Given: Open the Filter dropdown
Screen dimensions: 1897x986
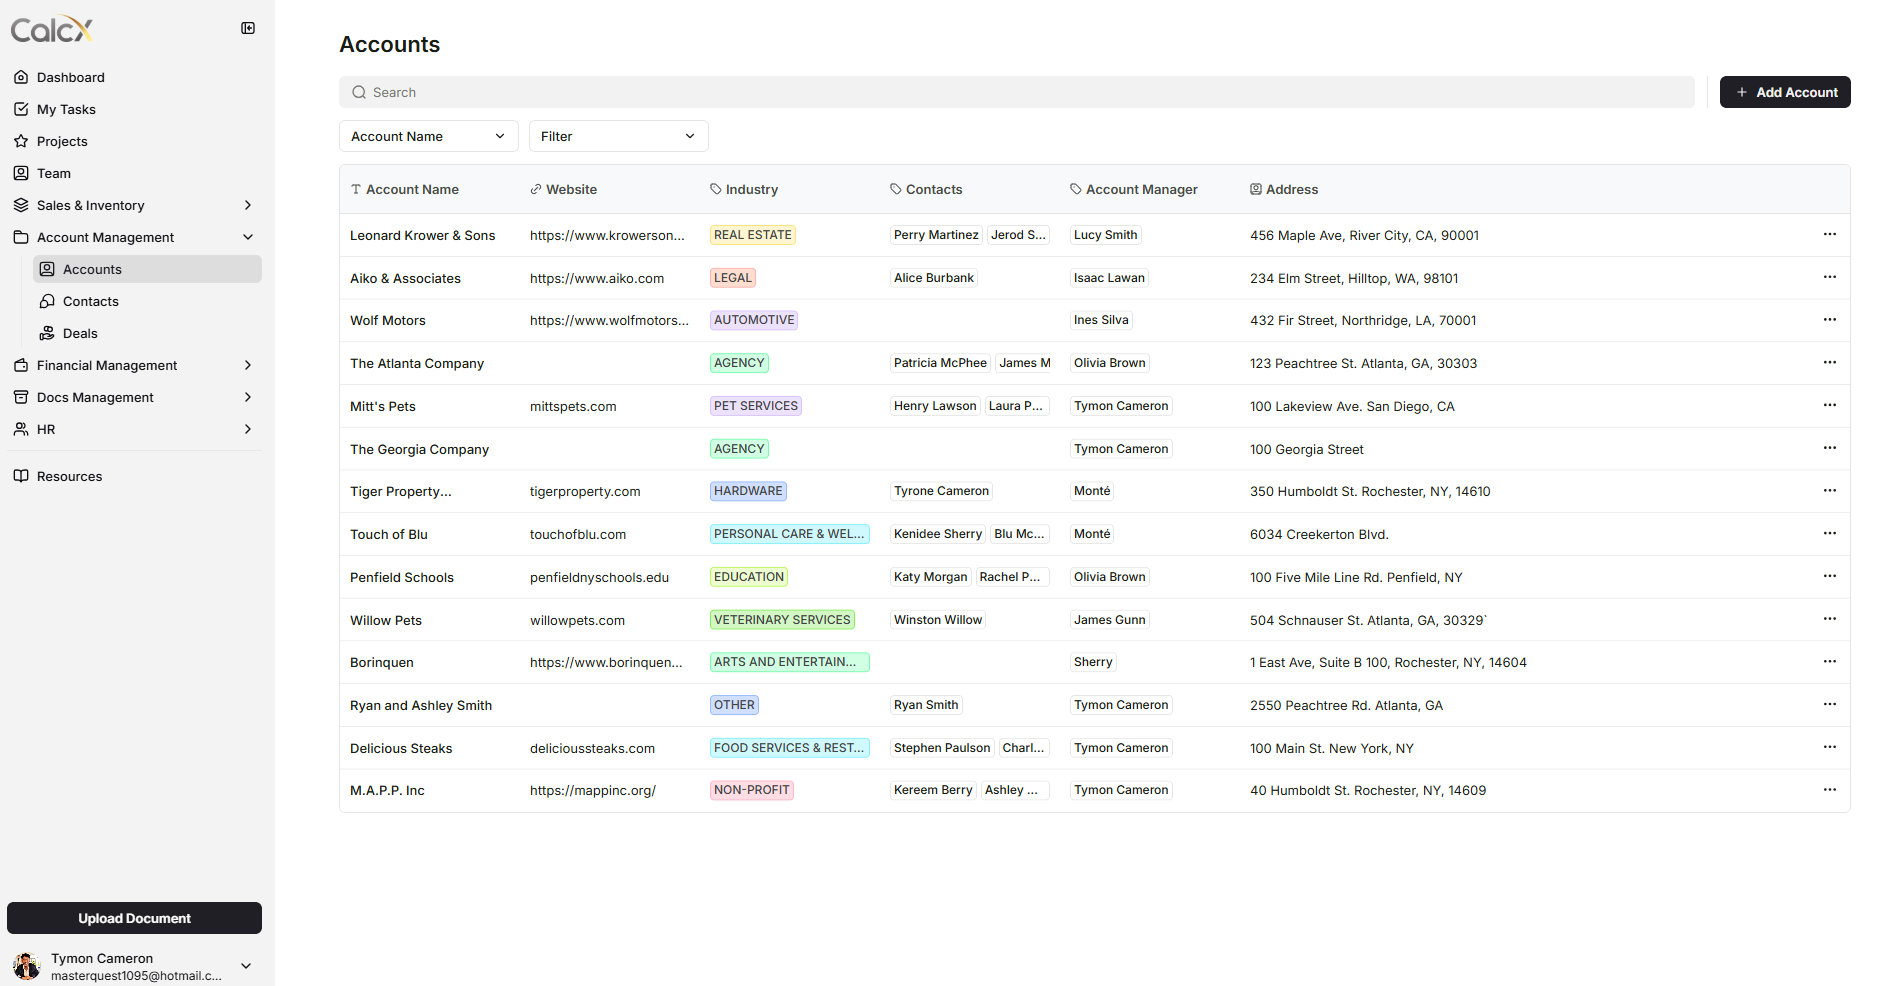Looking at the screenshot, I should pos(618,136).
